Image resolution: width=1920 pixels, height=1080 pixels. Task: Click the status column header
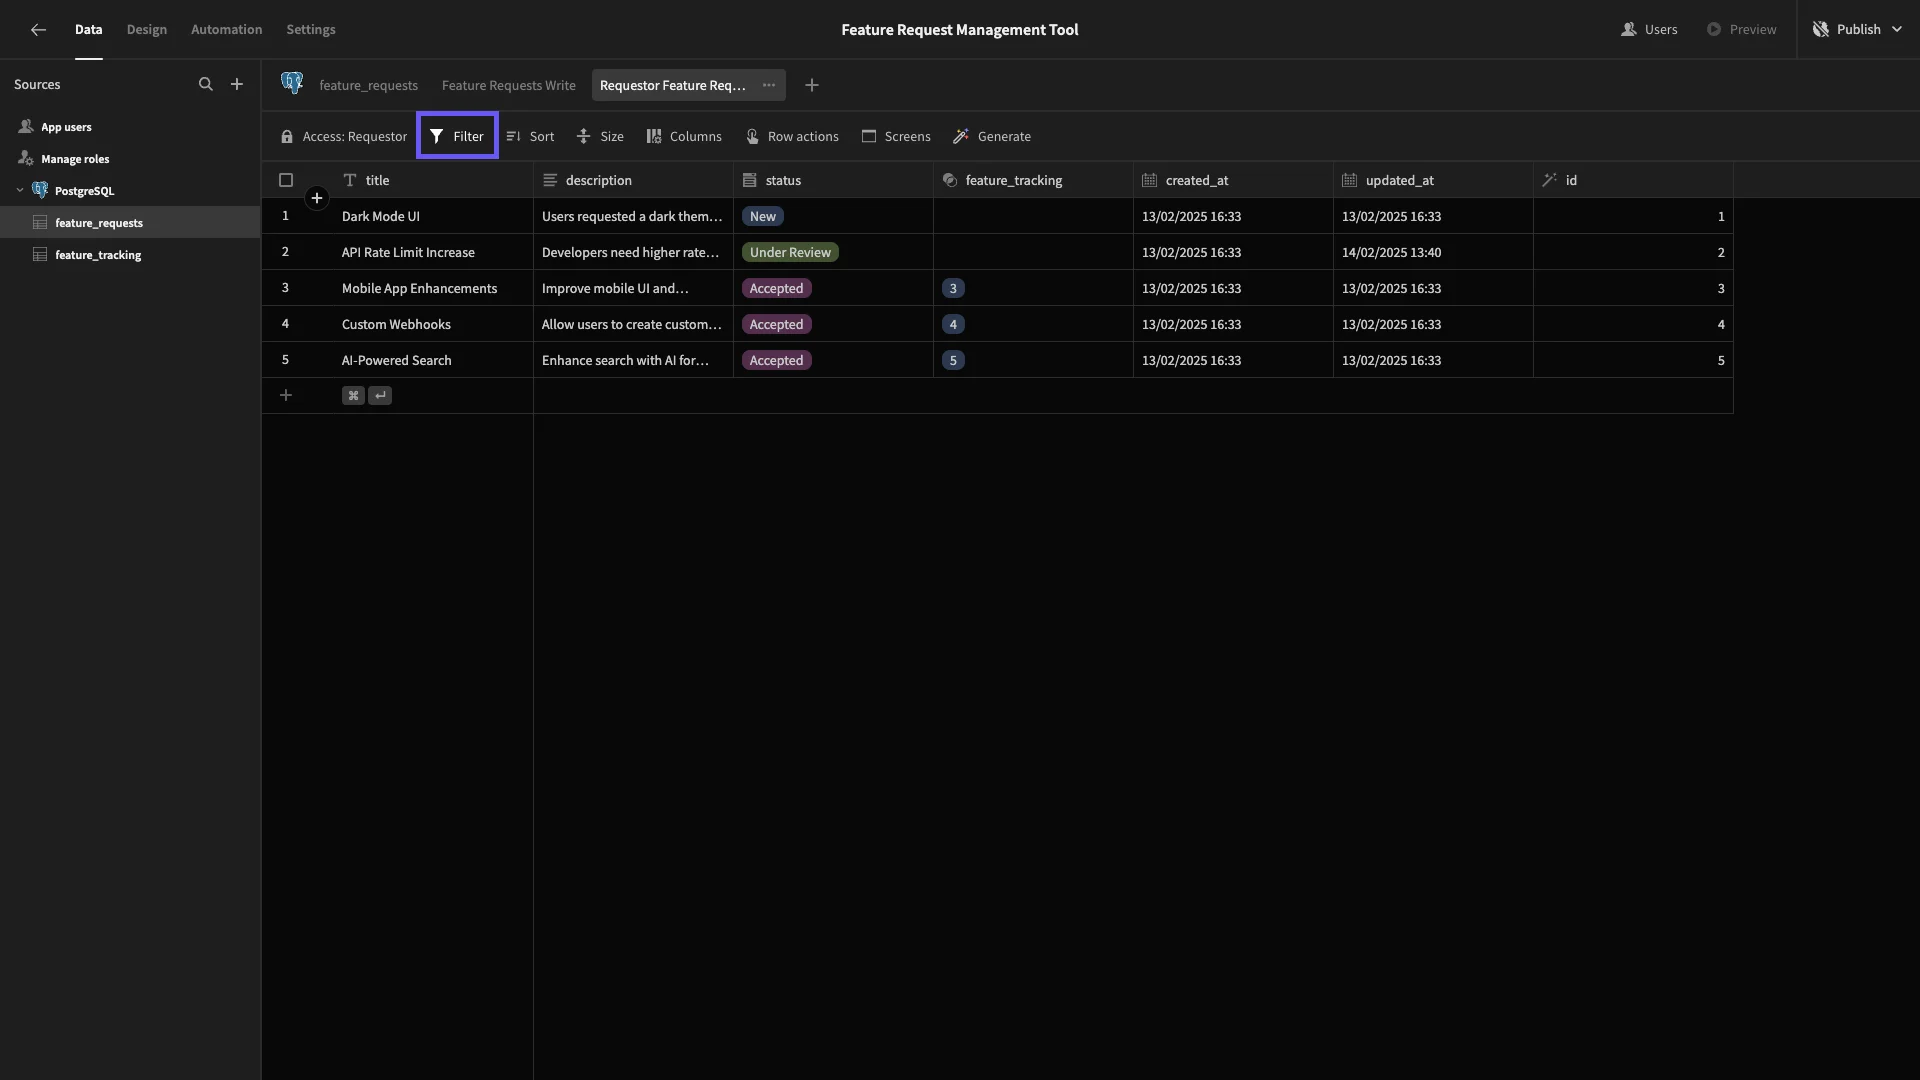833,180
